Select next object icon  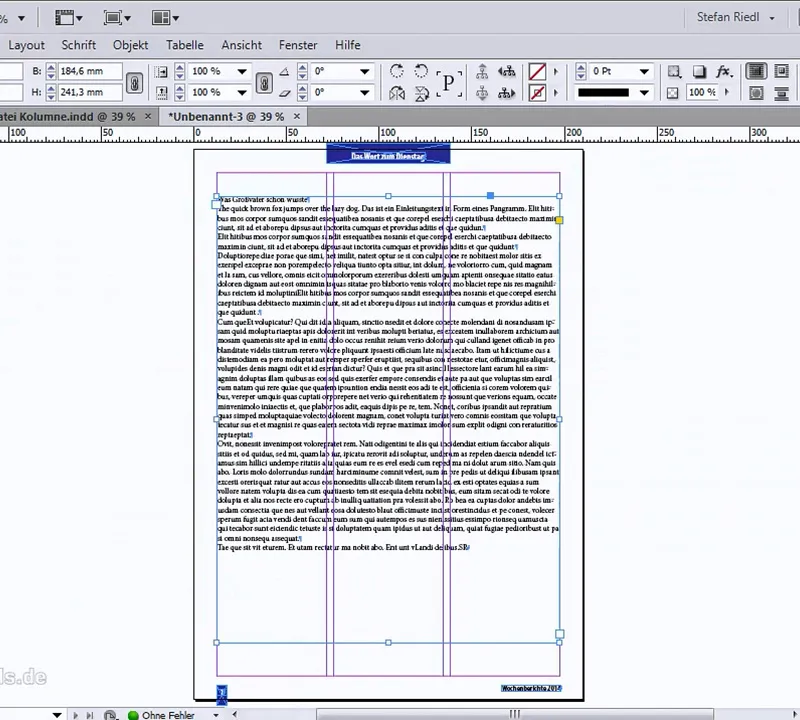(x=506, y=93)
